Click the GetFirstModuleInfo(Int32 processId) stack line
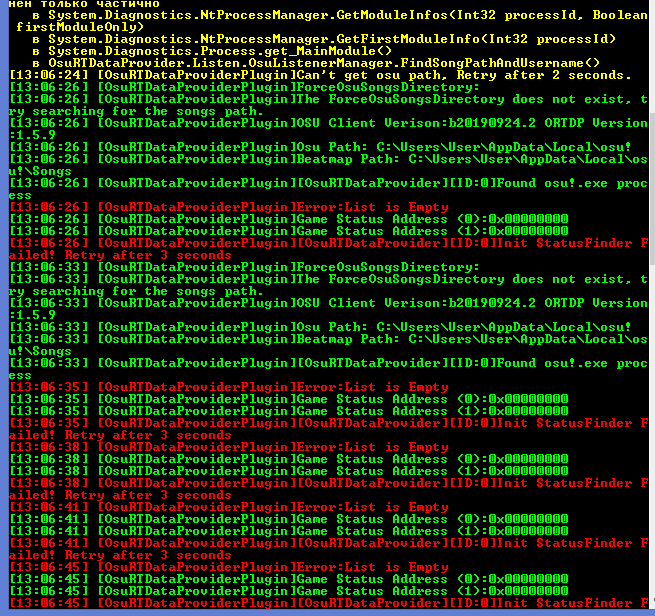The width and height of the screenshot is (655, 616). 324,39
